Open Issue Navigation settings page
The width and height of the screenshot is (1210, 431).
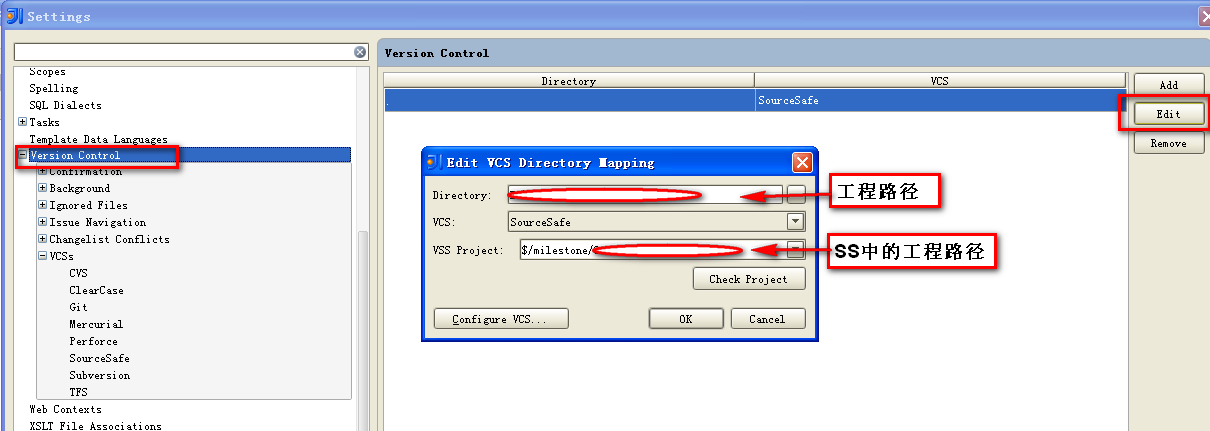98,222
